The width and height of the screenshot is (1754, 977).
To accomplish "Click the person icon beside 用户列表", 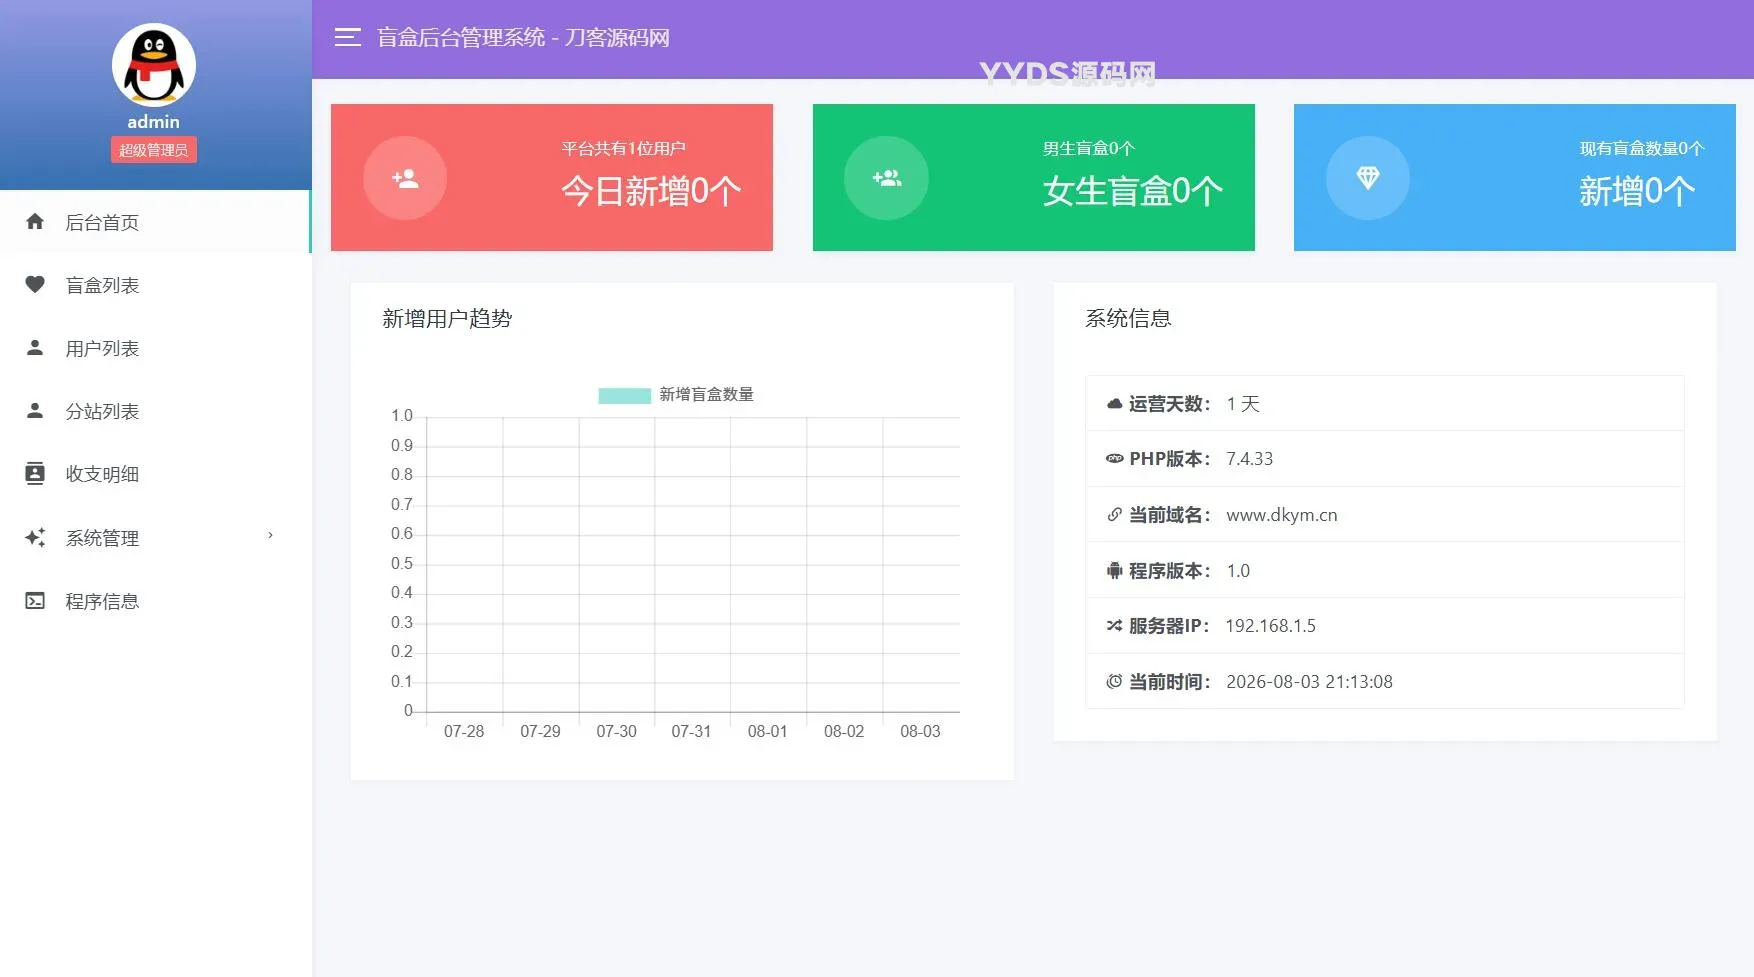I will point(35,347).
